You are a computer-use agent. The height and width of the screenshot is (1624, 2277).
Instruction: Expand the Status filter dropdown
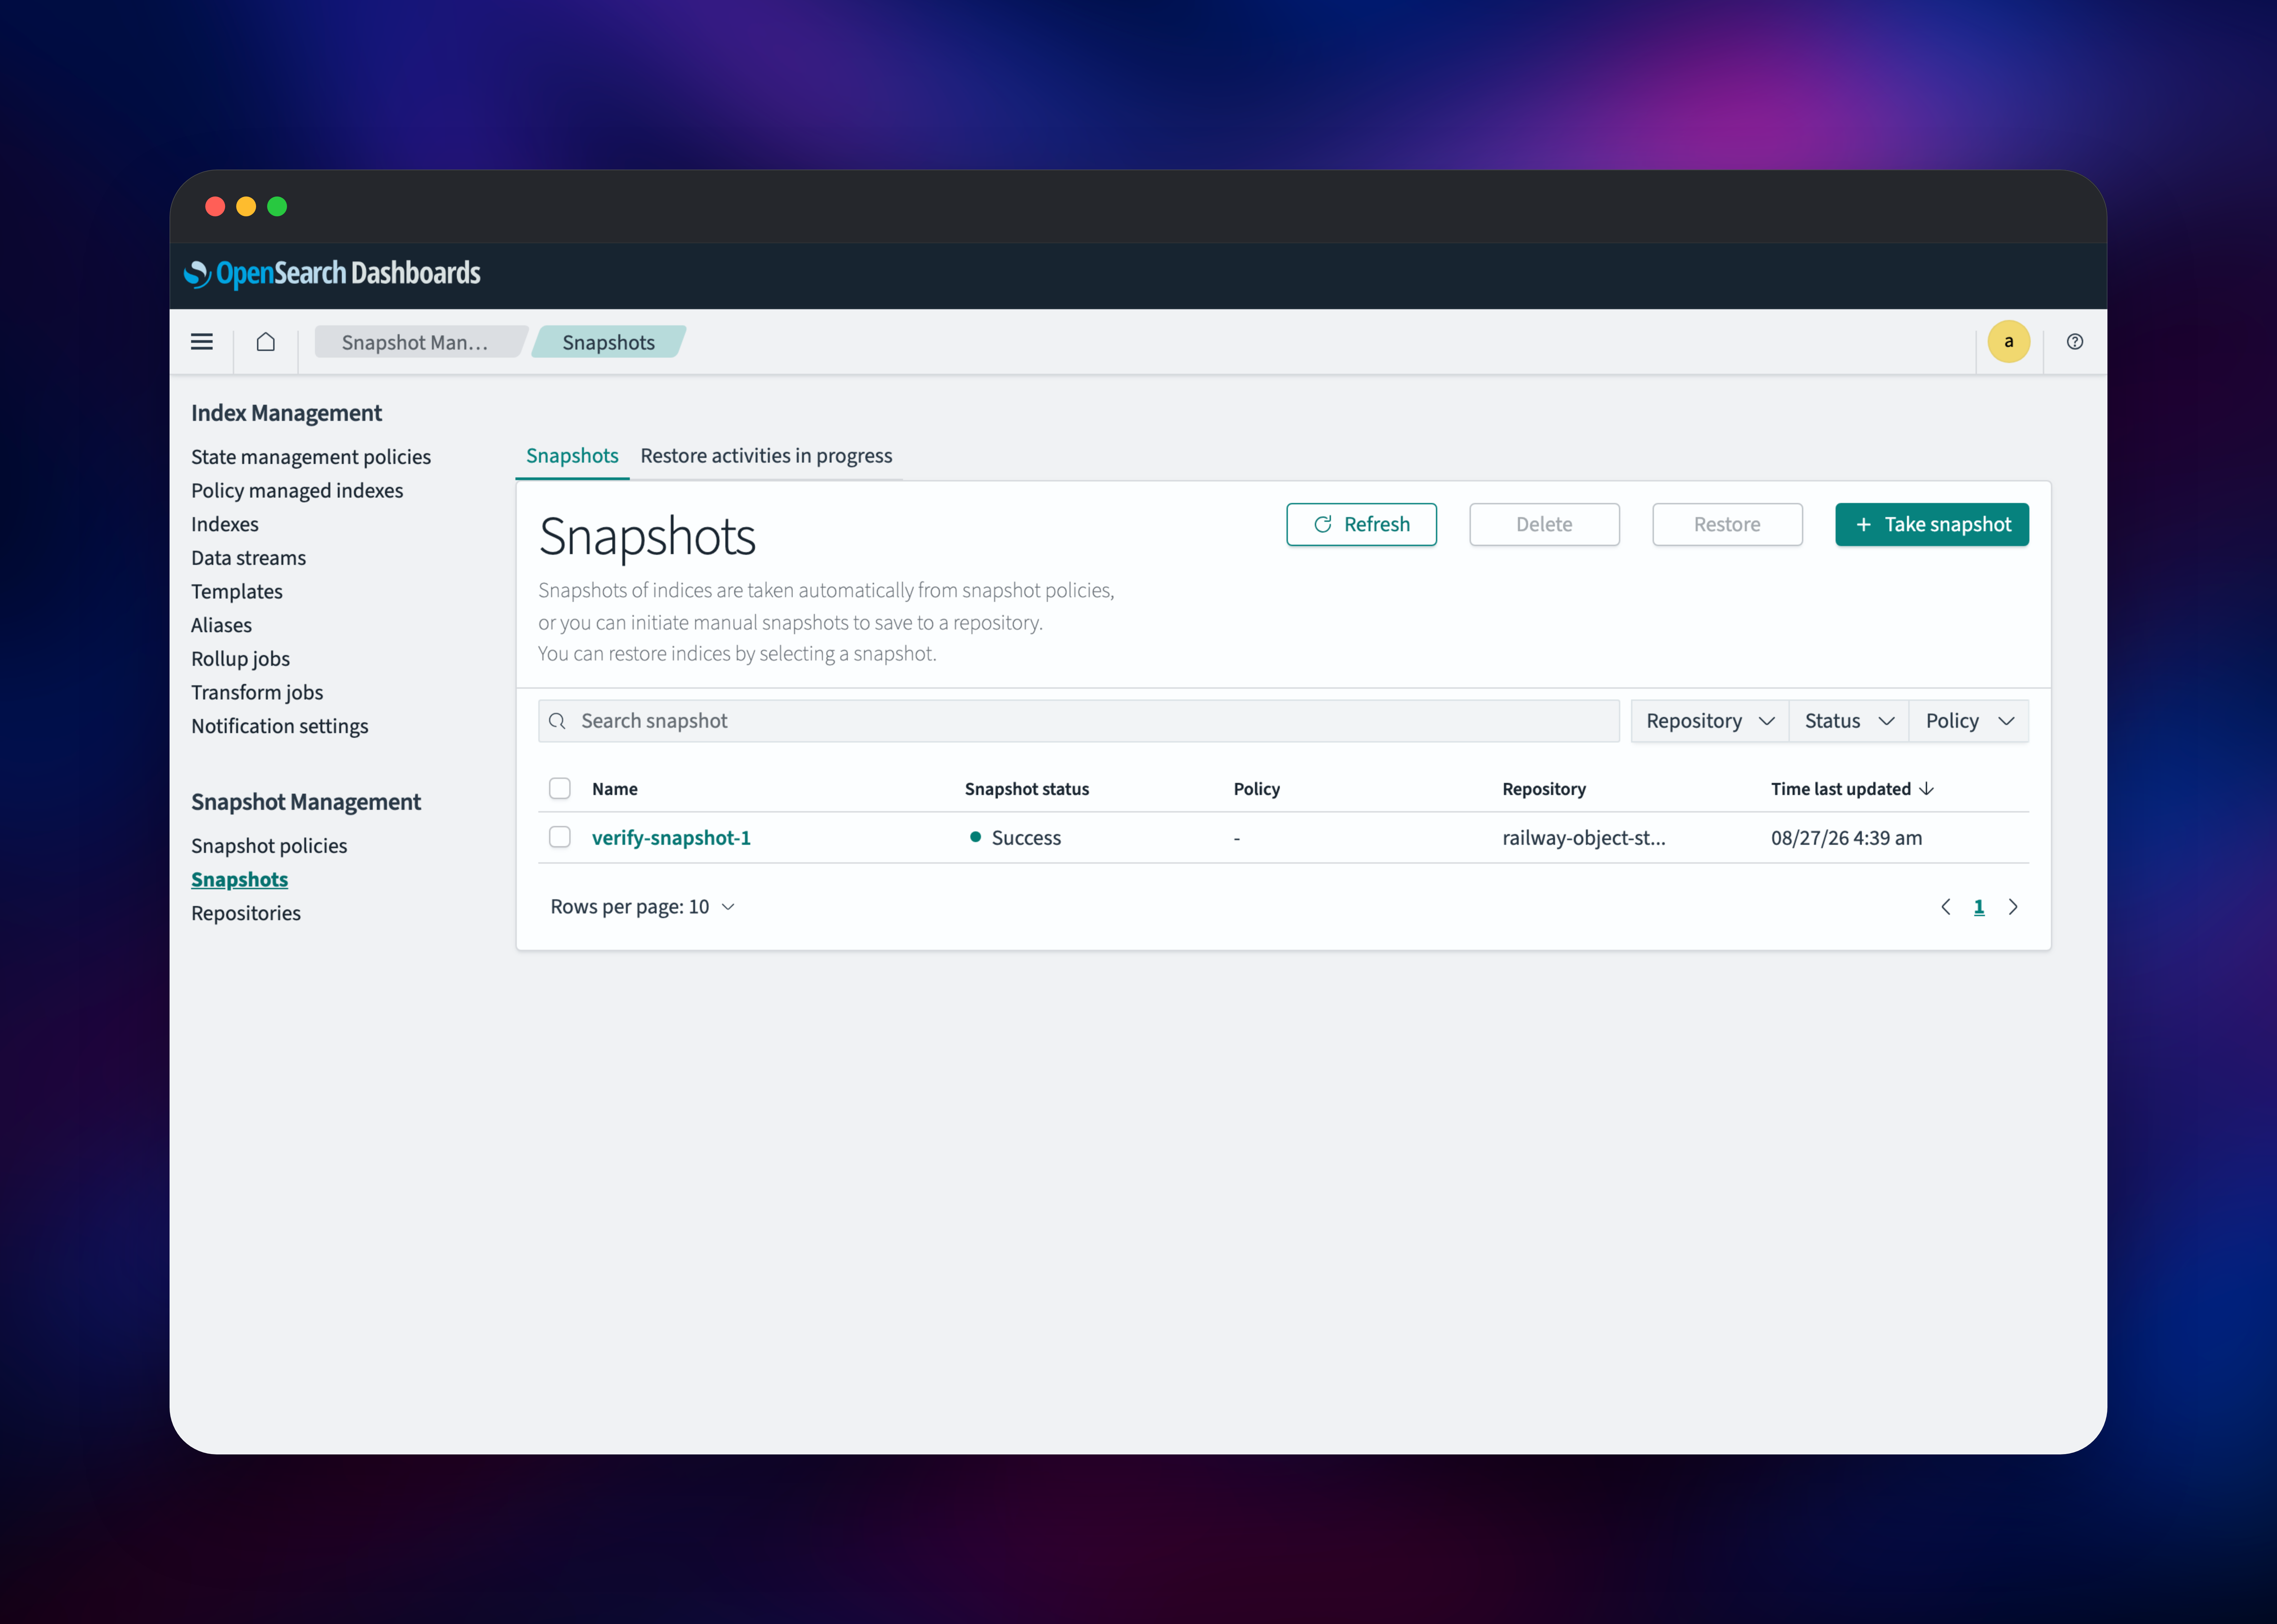[1849, 721]
